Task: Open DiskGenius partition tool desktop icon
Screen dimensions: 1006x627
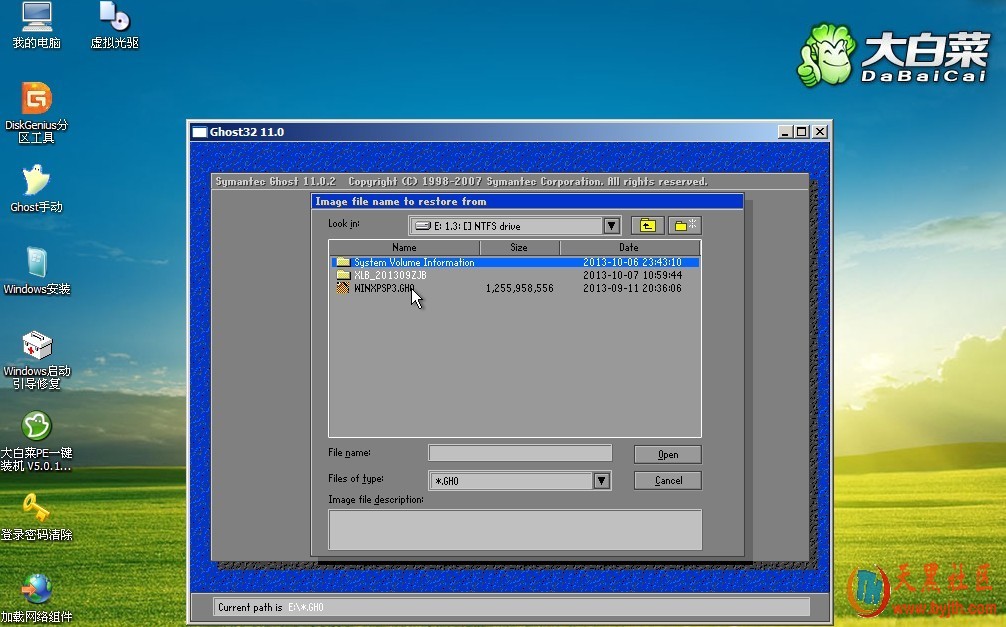Action: (x=37, y=100)
